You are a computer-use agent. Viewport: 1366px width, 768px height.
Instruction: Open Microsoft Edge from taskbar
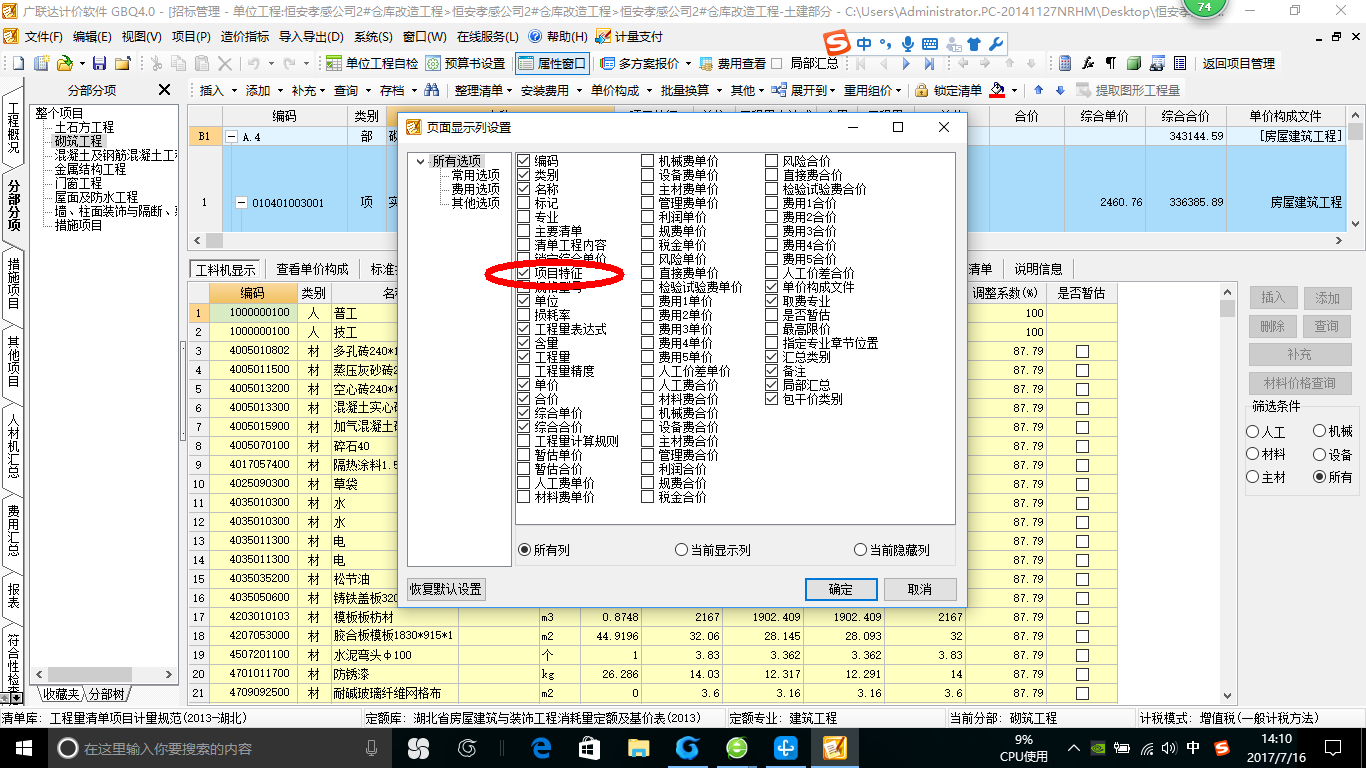[541, 748]
